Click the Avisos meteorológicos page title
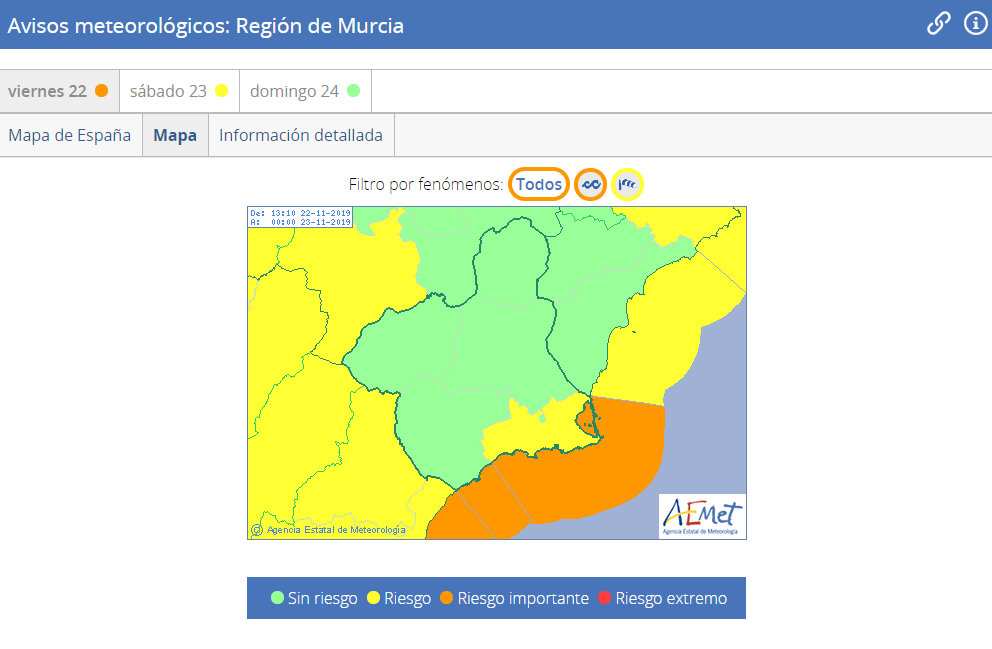992x649 pixels. 206,25
